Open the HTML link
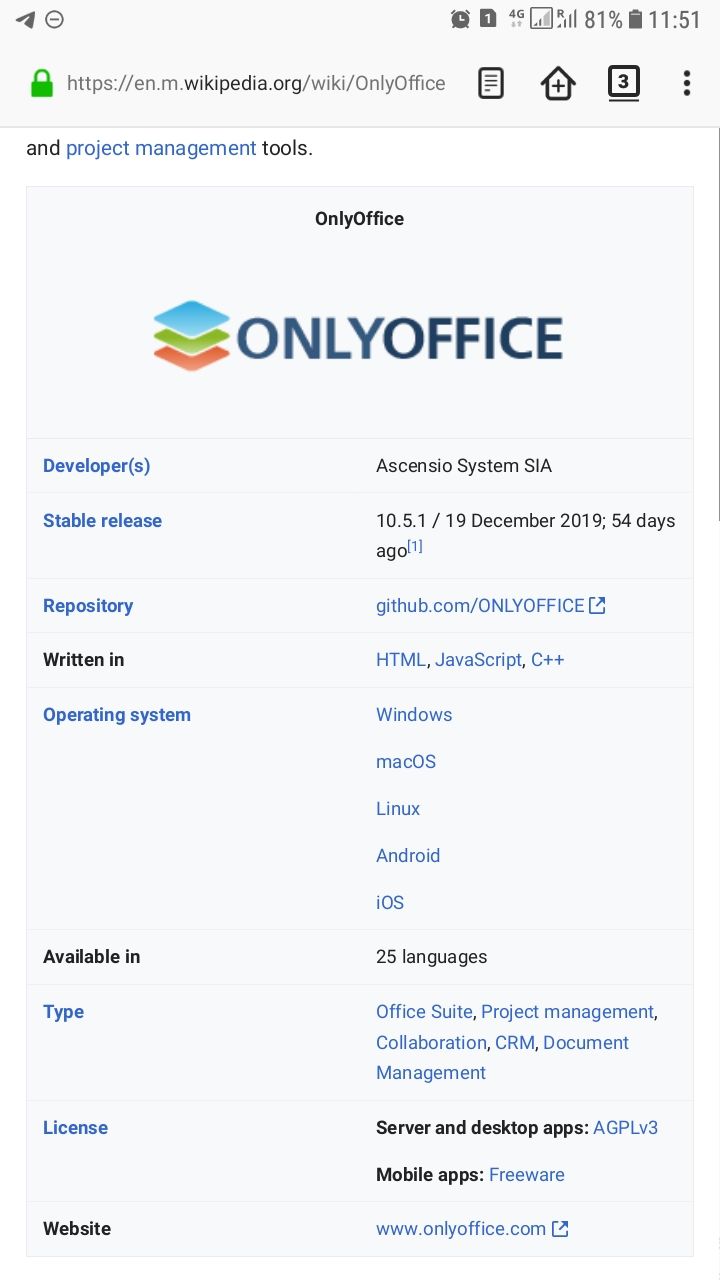 (x=401, y=659)
